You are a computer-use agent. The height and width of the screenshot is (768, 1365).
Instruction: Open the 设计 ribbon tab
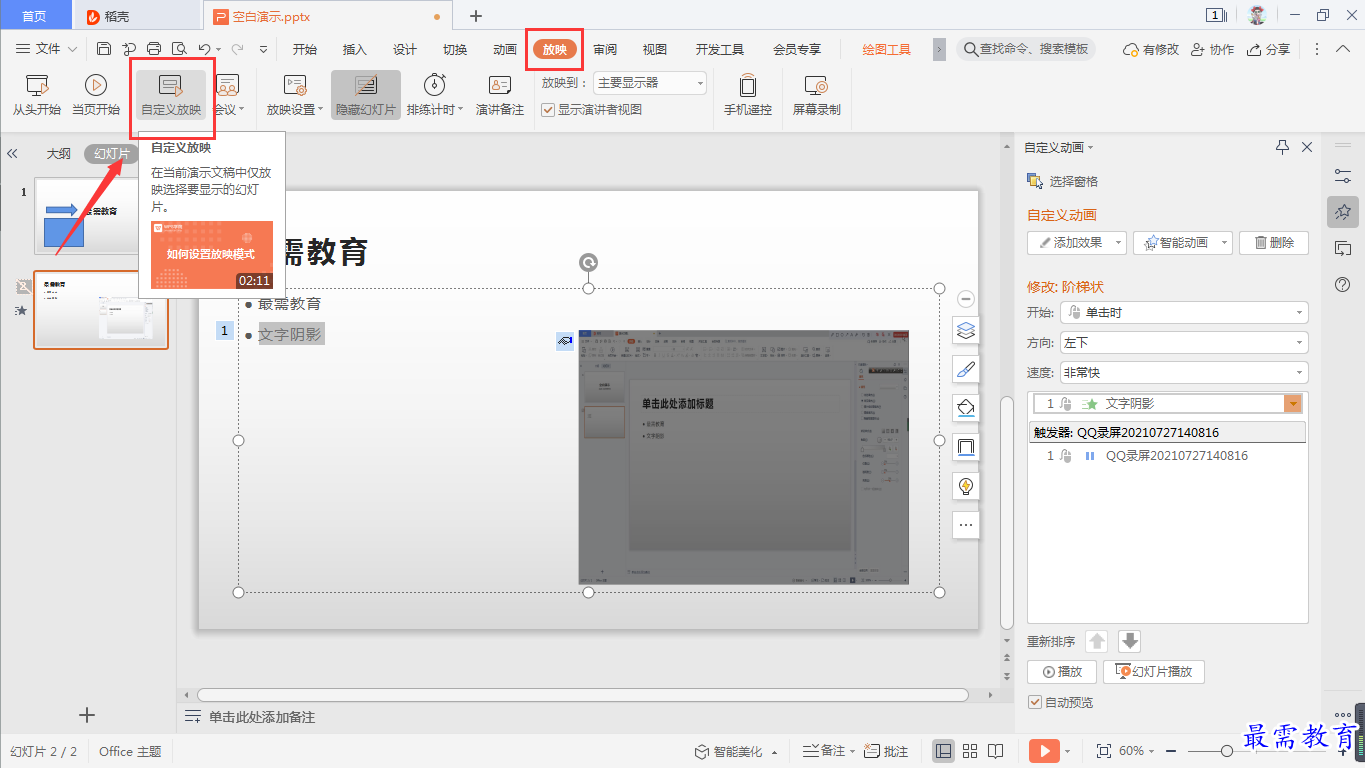405,49
